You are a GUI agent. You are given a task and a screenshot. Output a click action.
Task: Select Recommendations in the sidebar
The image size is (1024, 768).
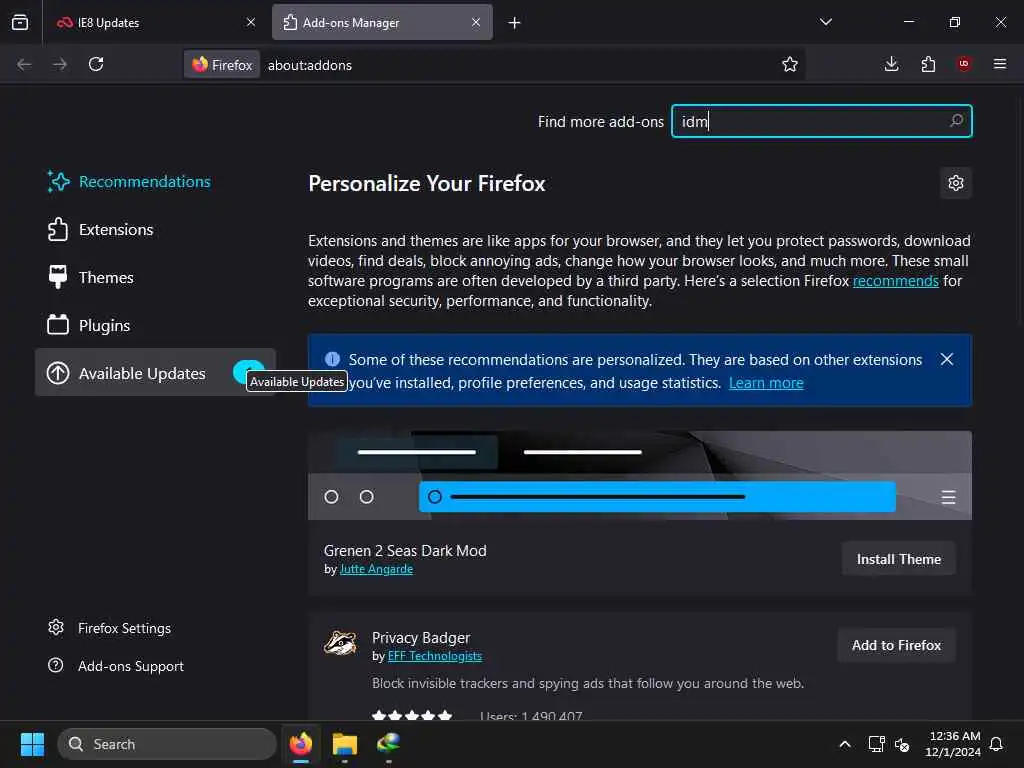click(x=155, y=182)
